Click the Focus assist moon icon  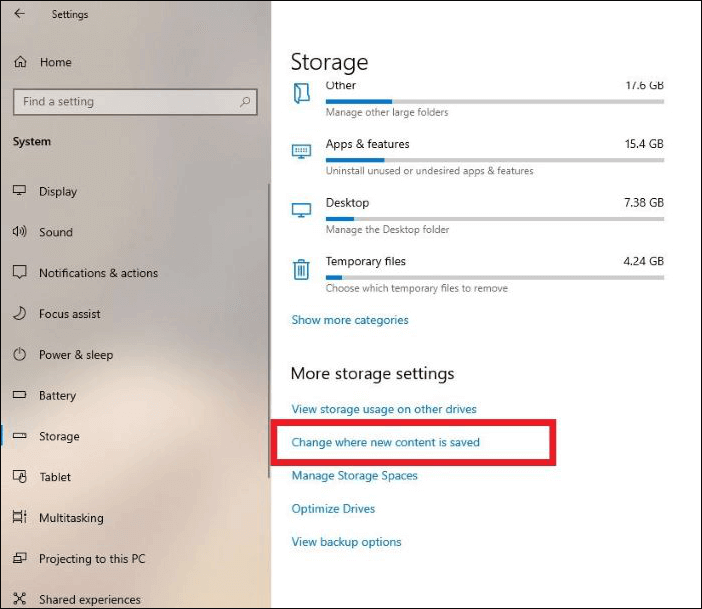(20, 314)
